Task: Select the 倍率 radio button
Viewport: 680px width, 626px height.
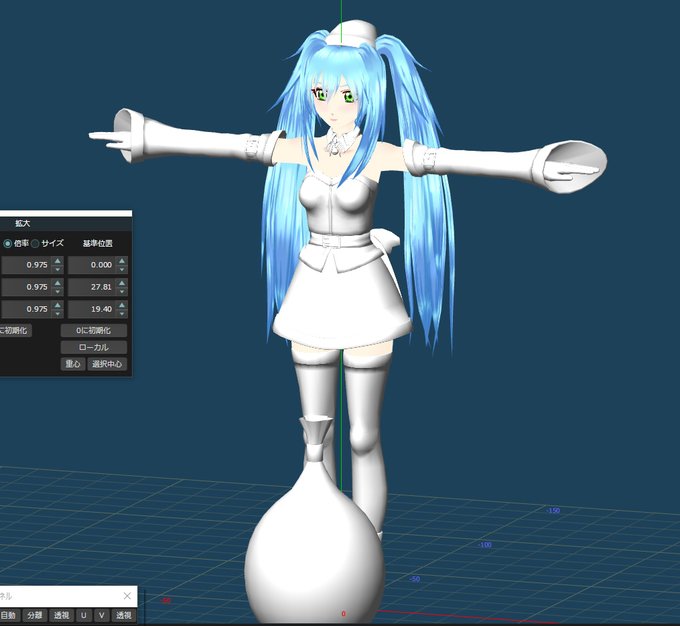Action: [x=7, y=244]
